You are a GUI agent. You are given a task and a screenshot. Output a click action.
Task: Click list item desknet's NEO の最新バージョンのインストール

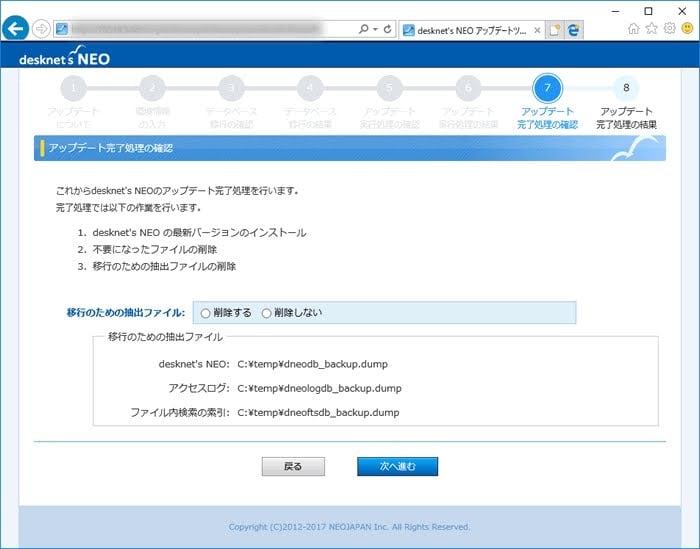pyautogui.click(x=199, y=233)
